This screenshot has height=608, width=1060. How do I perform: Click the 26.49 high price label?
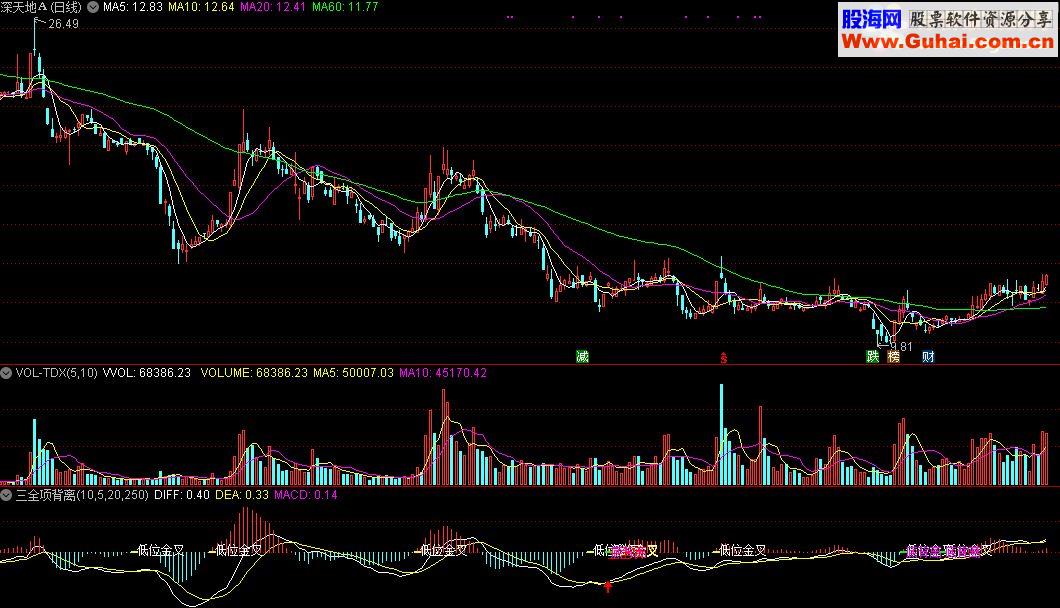[64, 24]
